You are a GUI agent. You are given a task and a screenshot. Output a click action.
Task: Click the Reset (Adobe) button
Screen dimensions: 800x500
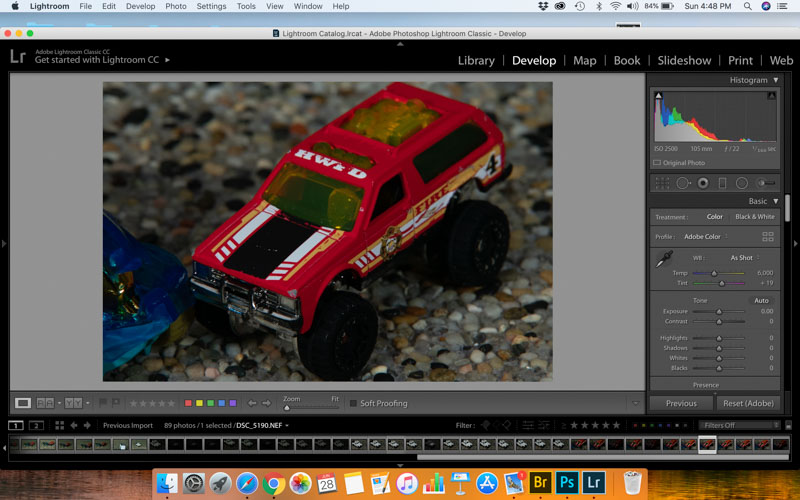pos(748,403)
